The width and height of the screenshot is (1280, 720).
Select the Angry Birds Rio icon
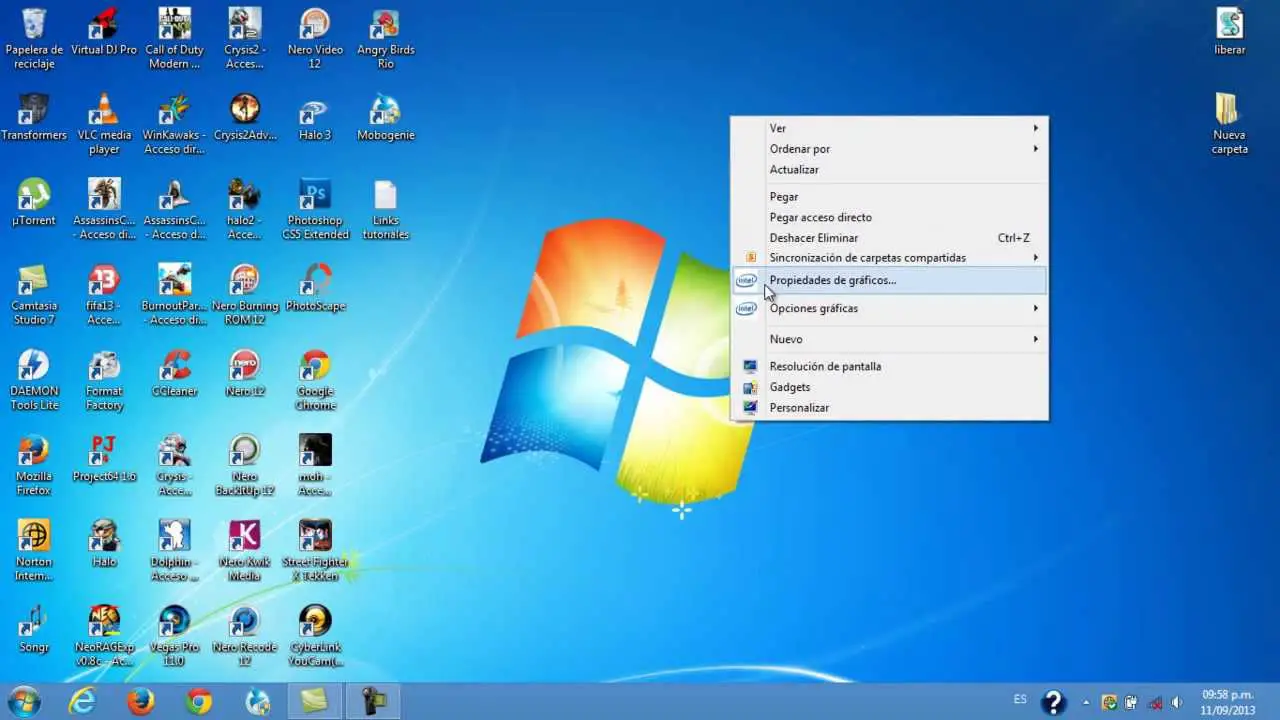(385, 39)
